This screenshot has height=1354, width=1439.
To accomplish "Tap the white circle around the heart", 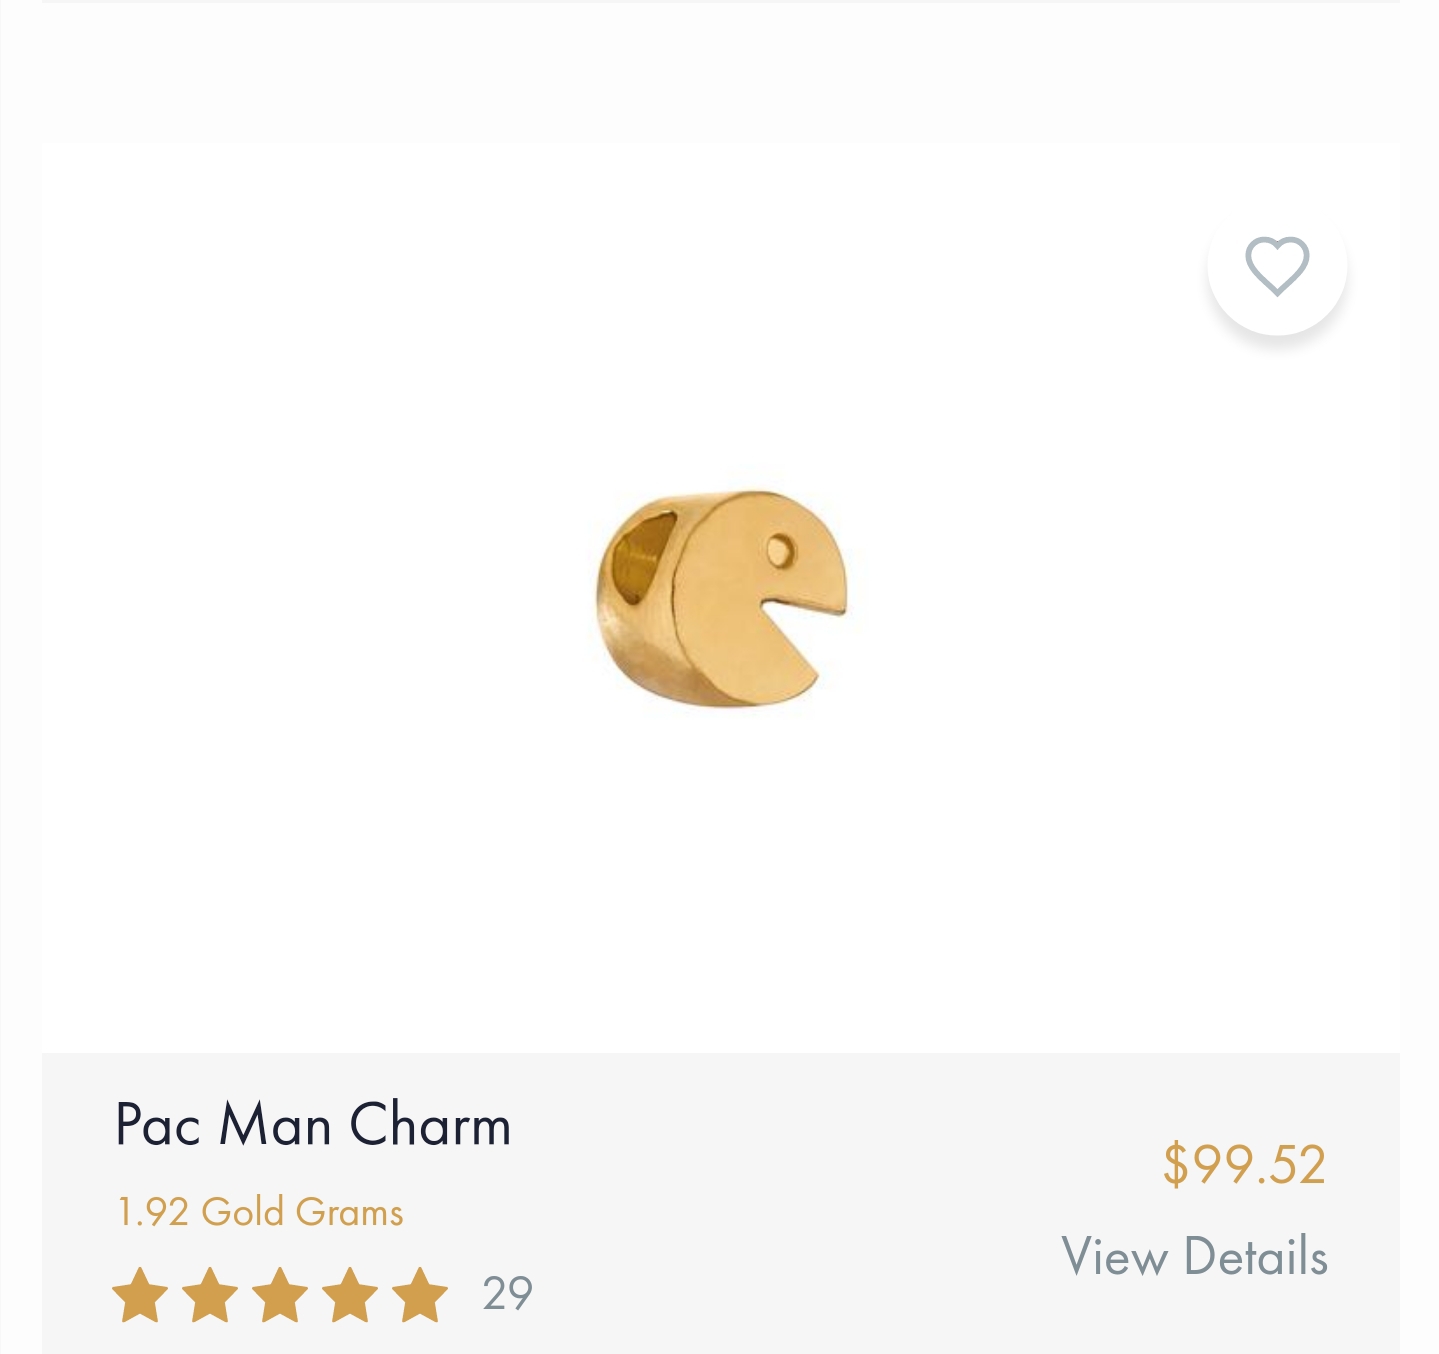I will 1277,266.
